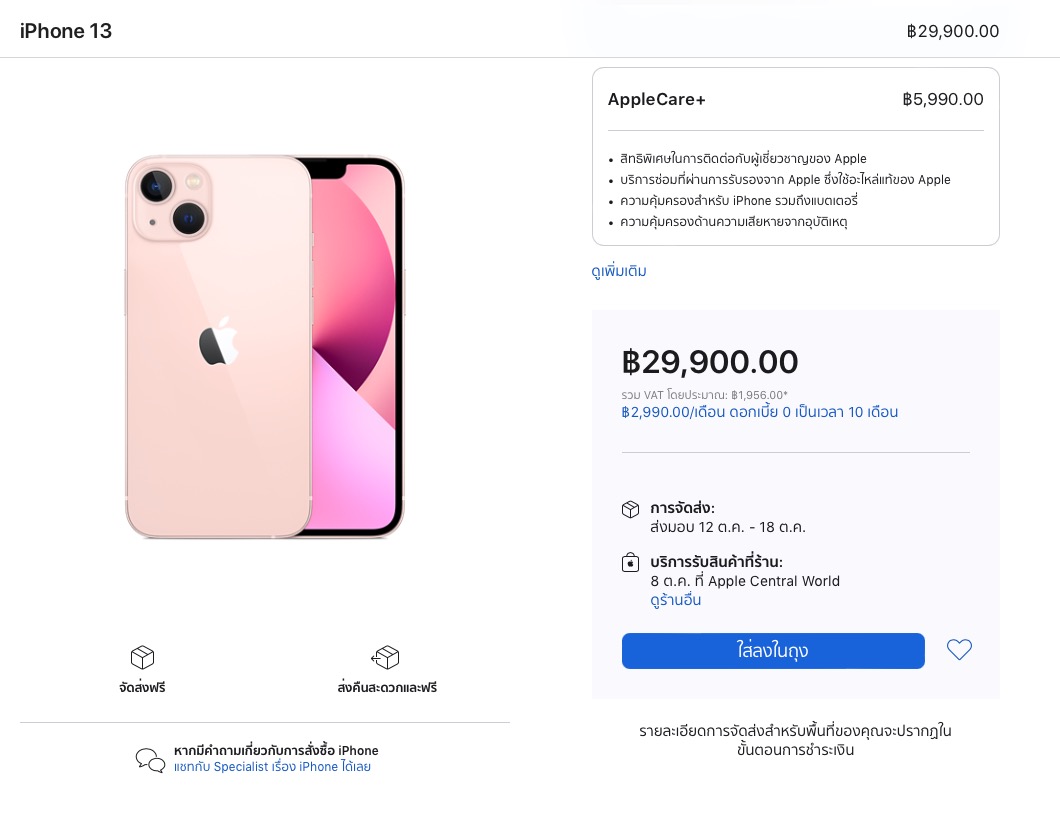Click the chat bubbles icon
Screen dimensions: 1060x836
tap(150, 760)
